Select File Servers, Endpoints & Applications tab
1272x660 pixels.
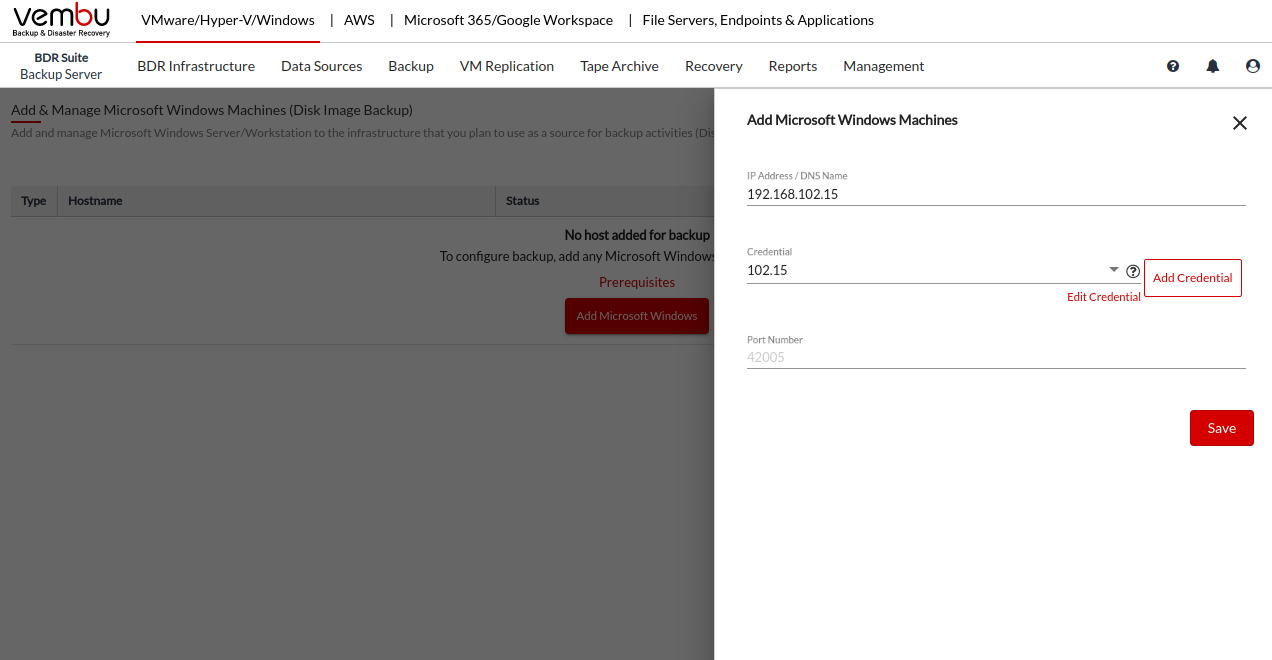pos(757,20)
